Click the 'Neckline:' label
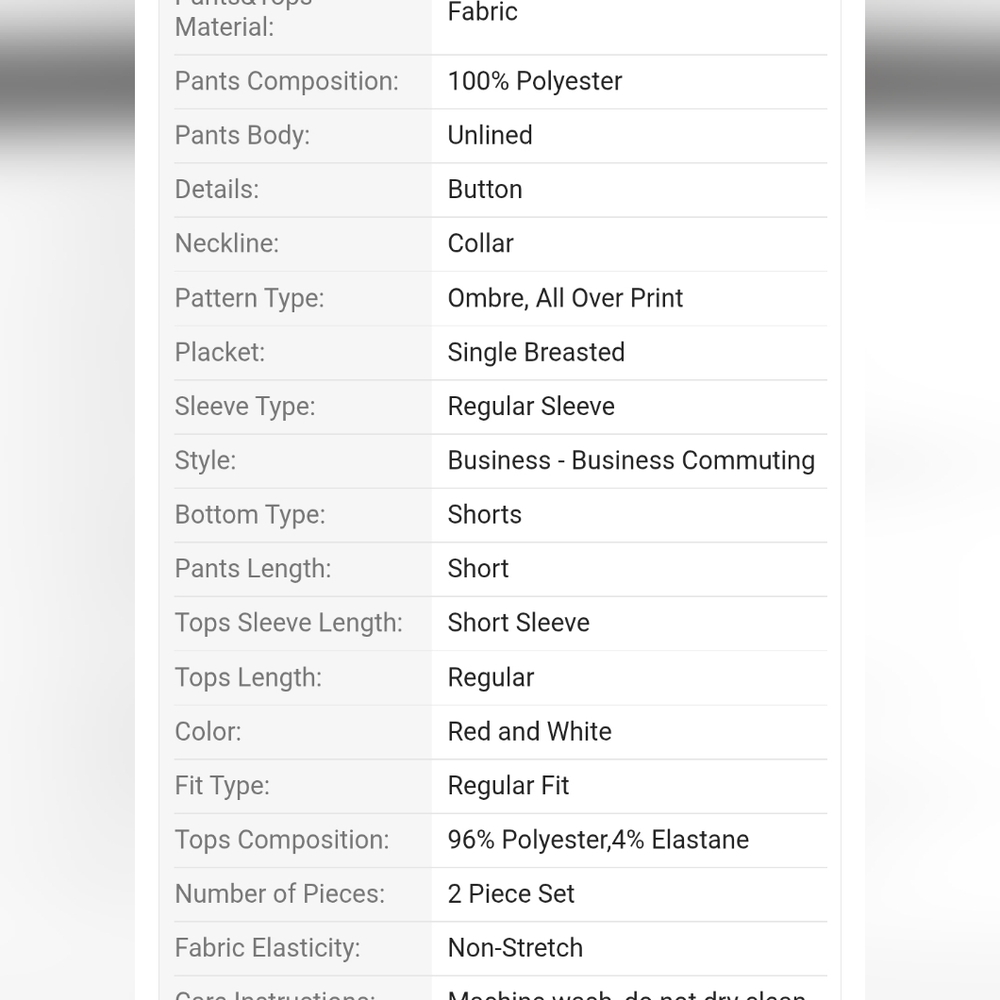 tap(227, 244)
